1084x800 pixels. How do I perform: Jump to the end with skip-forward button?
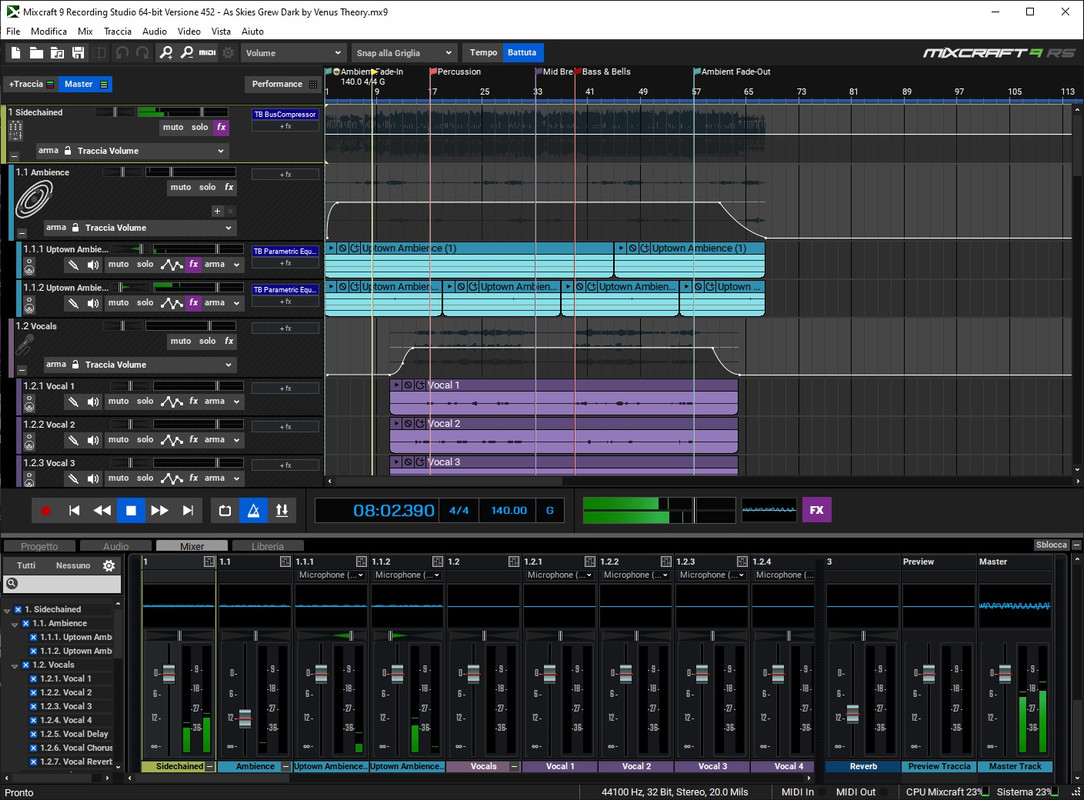click(x=187, y=510)
